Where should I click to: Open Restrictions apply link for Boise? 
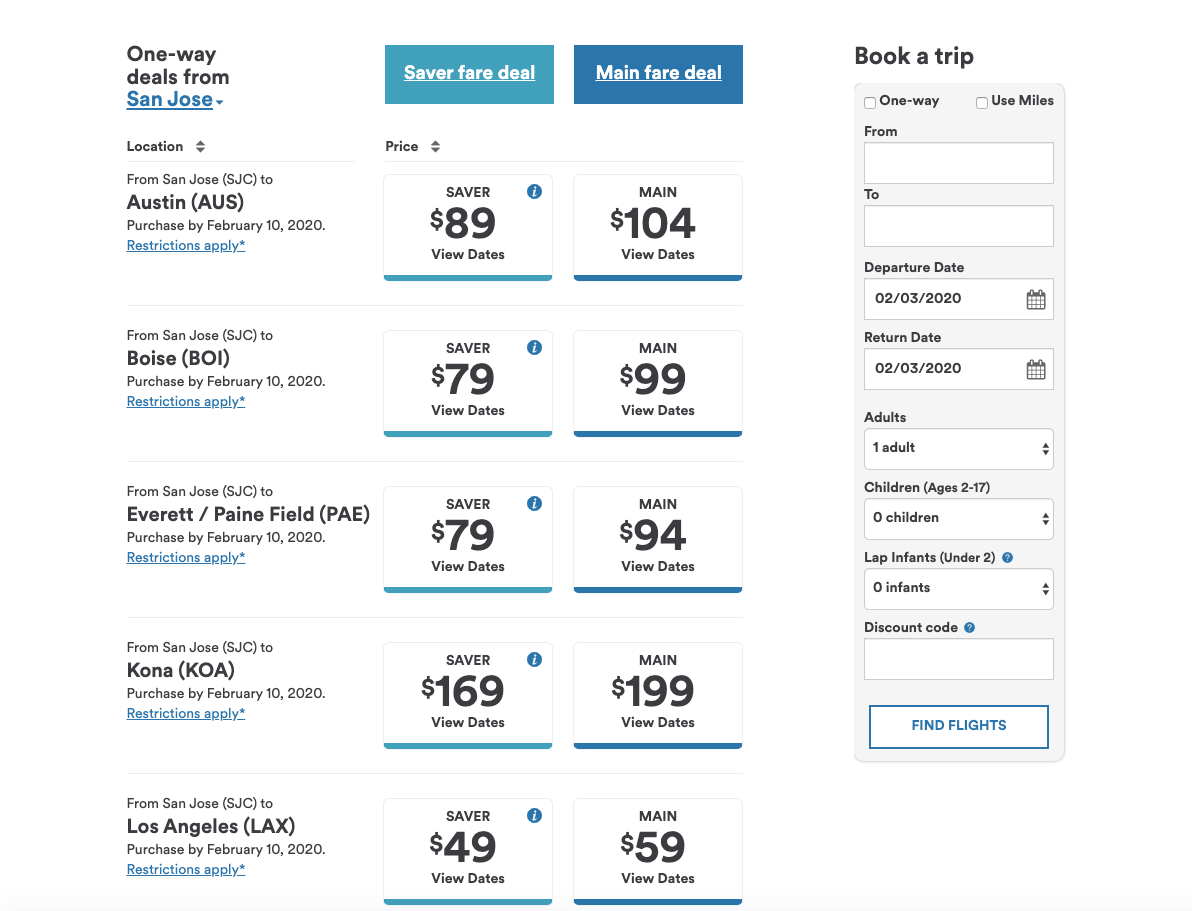click(185, 402)
